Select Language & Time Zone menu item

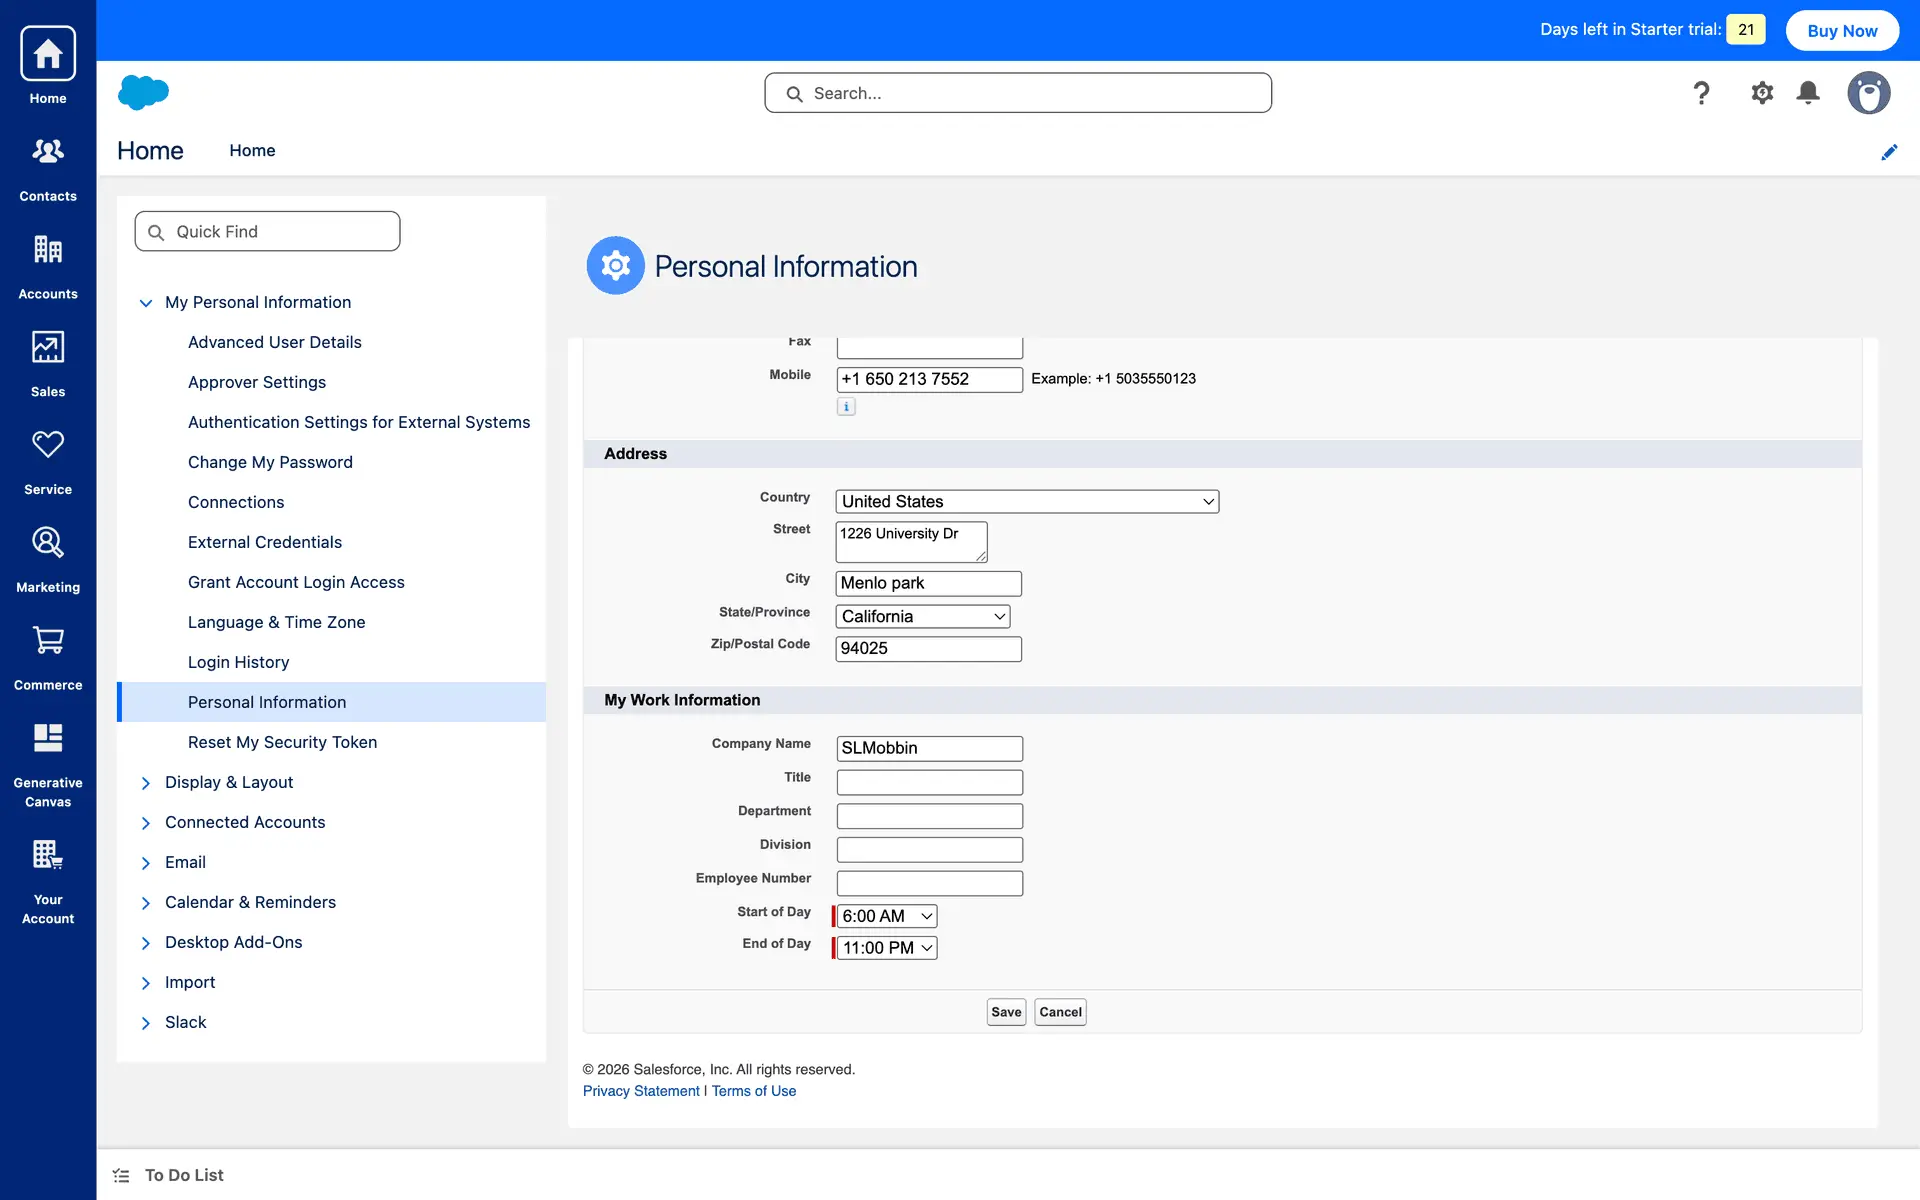(x=276, y=622)
